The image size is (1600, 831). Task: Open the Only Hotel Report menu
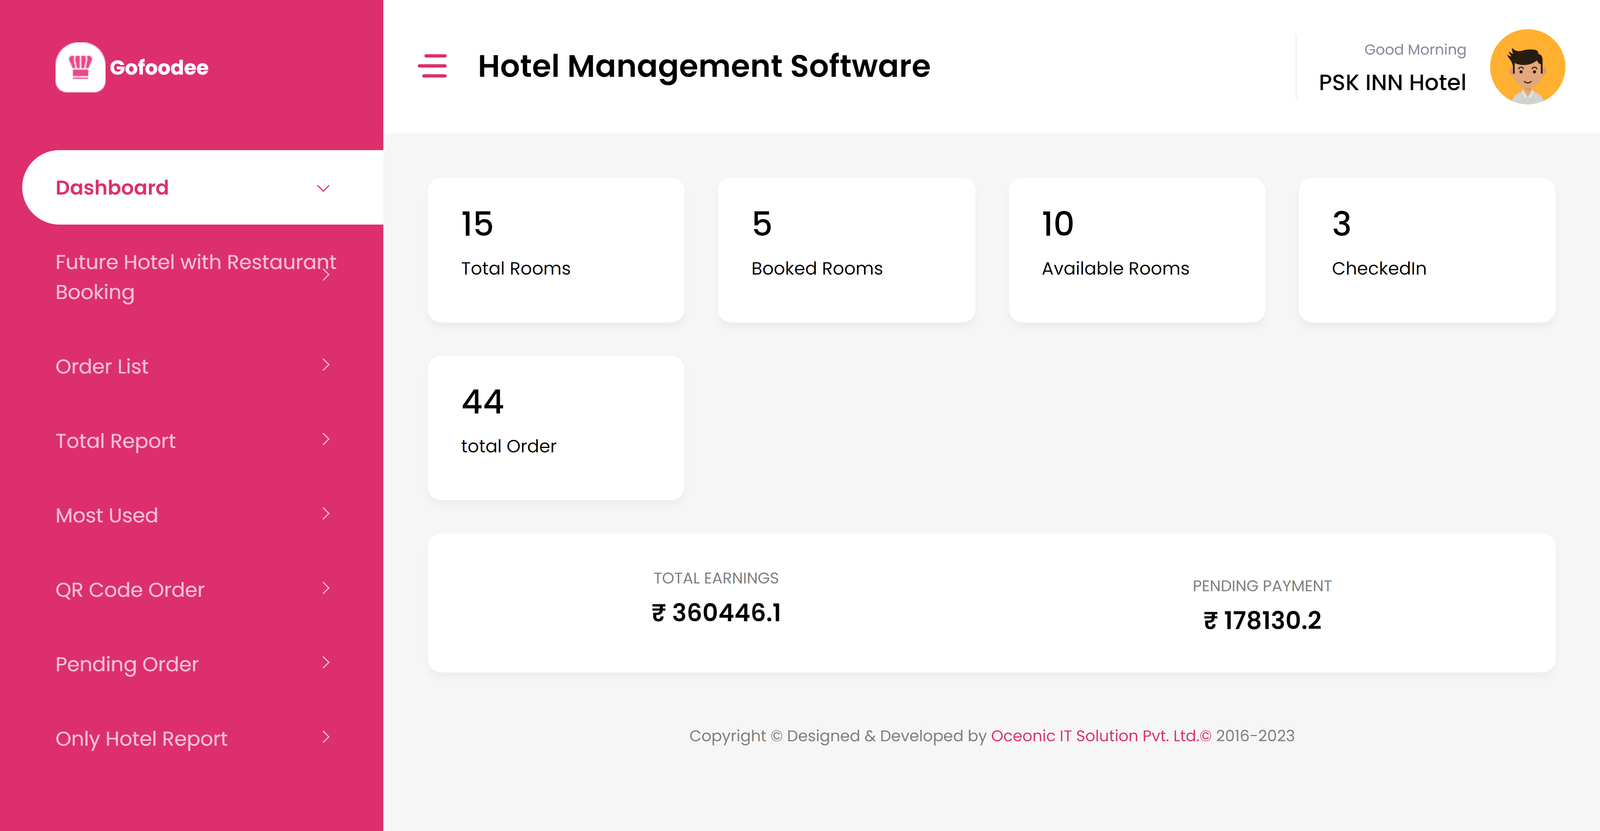tap(142, 739)
